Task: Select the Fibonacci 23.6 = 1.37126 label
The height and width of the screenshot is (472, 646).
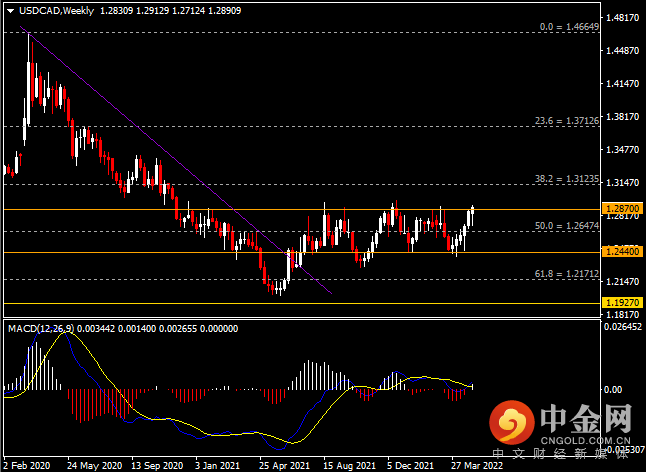Action: [x=567, y=121]
